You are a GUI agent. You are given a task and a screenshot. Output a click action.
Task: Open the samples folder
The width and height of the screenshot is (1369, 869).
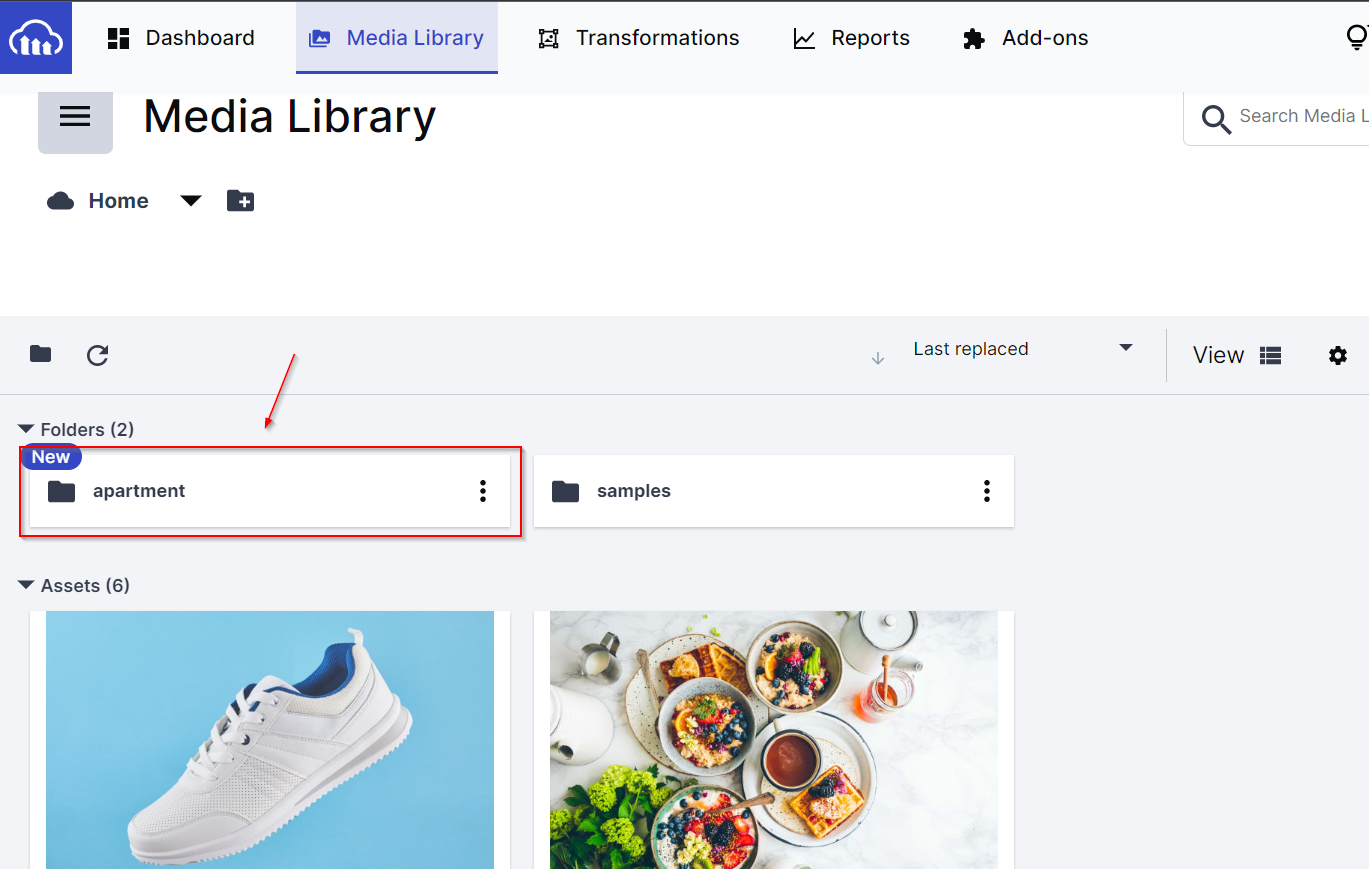pyautogui.click(x=774, y=491)
